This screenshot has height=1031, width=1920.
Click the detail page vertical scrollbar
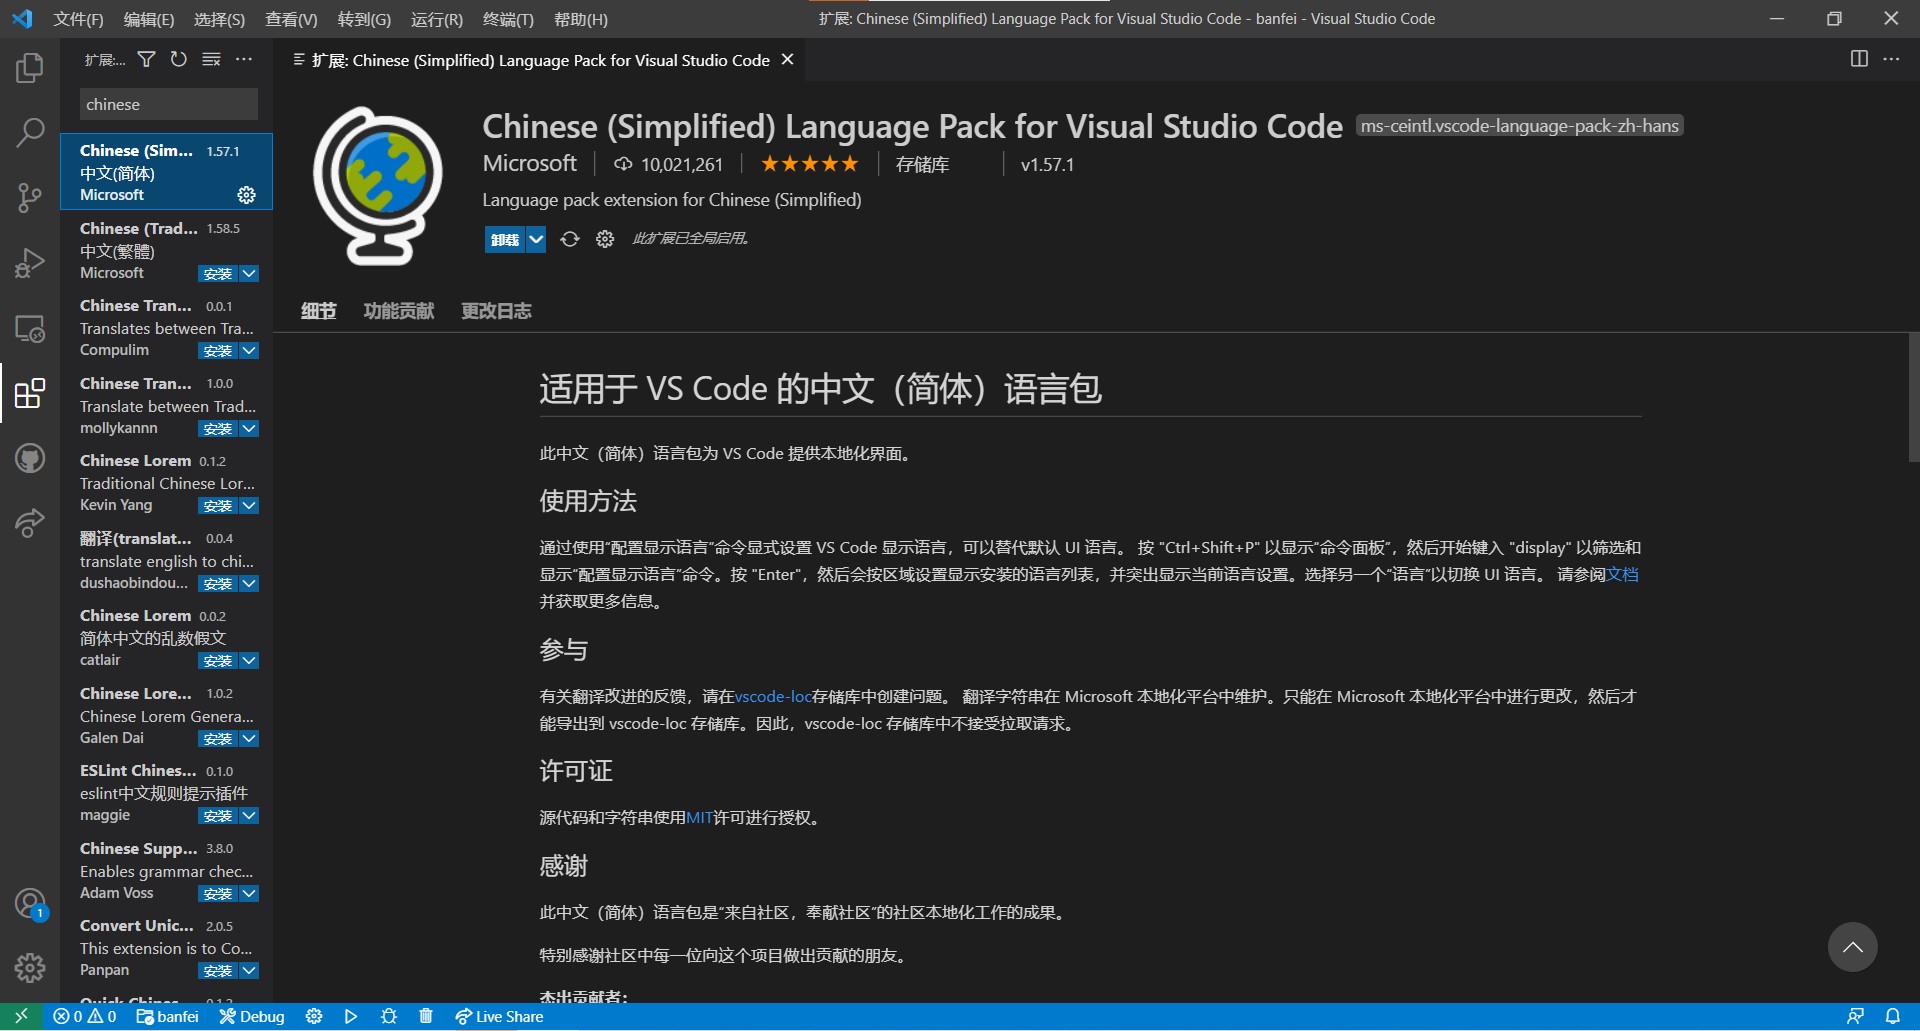pos(1914,397)
